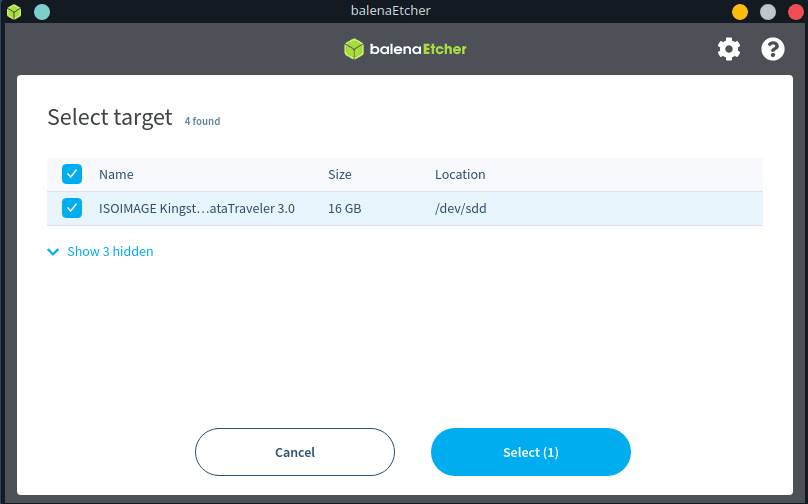Screen dimensions: 808x504
Task: Toggle the select-all checkbox in table header
Action: (72, 174)
